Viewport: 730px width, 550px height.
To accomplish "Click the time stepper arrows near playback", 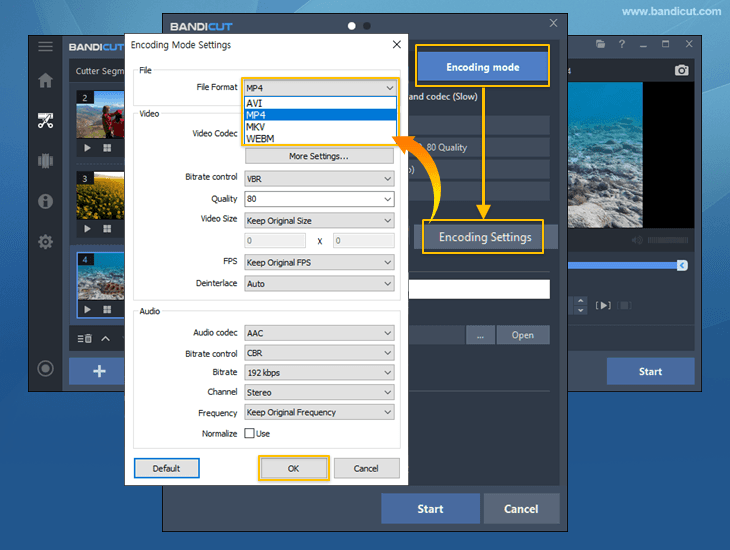I will pyautogui.click(x=580, y=306).
